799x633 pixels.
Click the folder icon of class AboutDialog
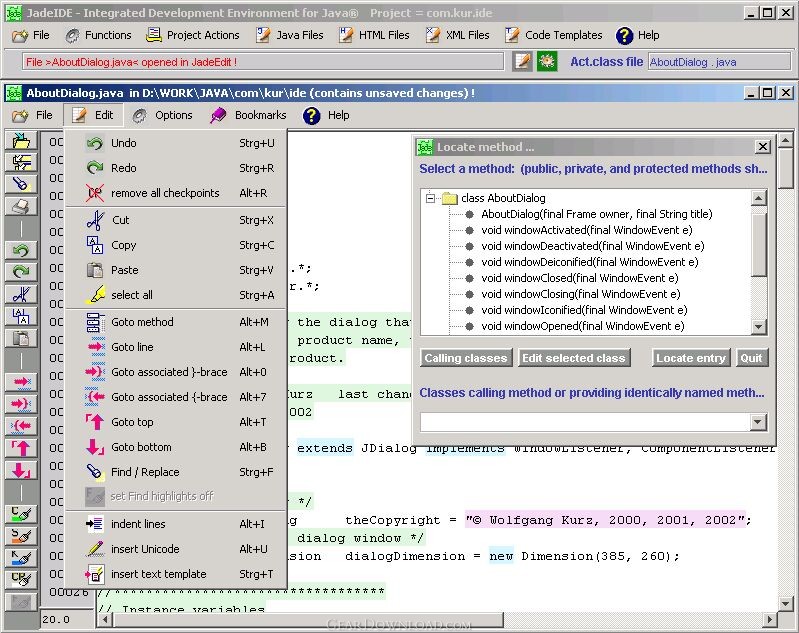coord(450,198)
